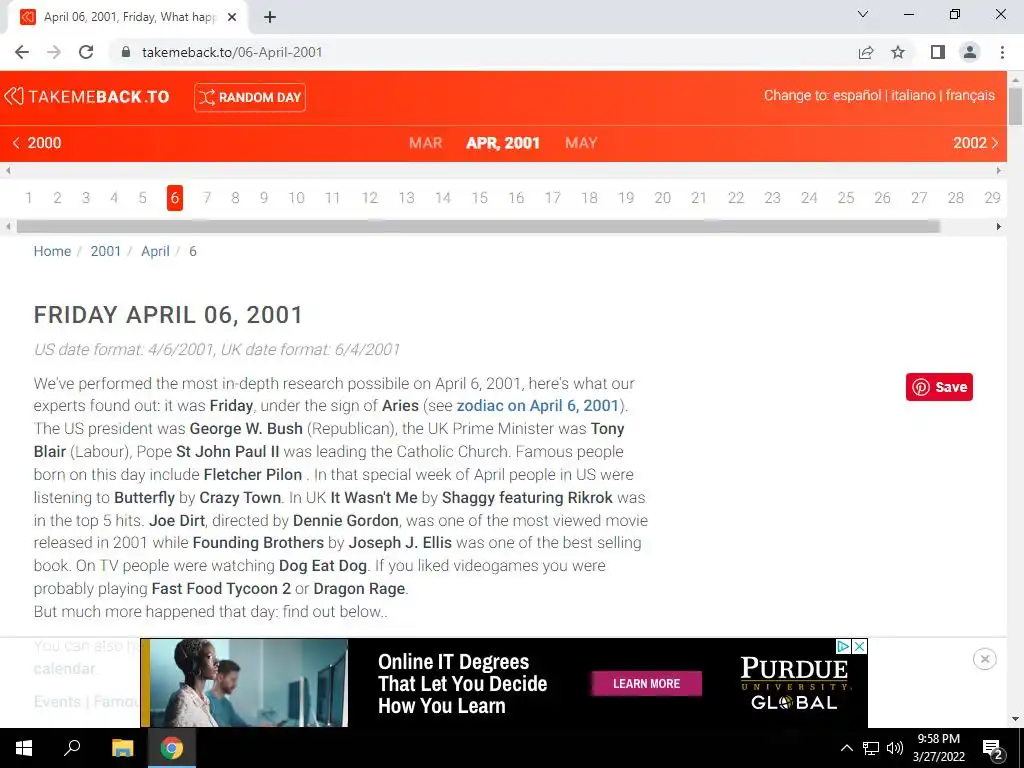Click the Pinterest Save button
The height and width of the screenshot is (768, 1024).
click(x=939, y=387)
